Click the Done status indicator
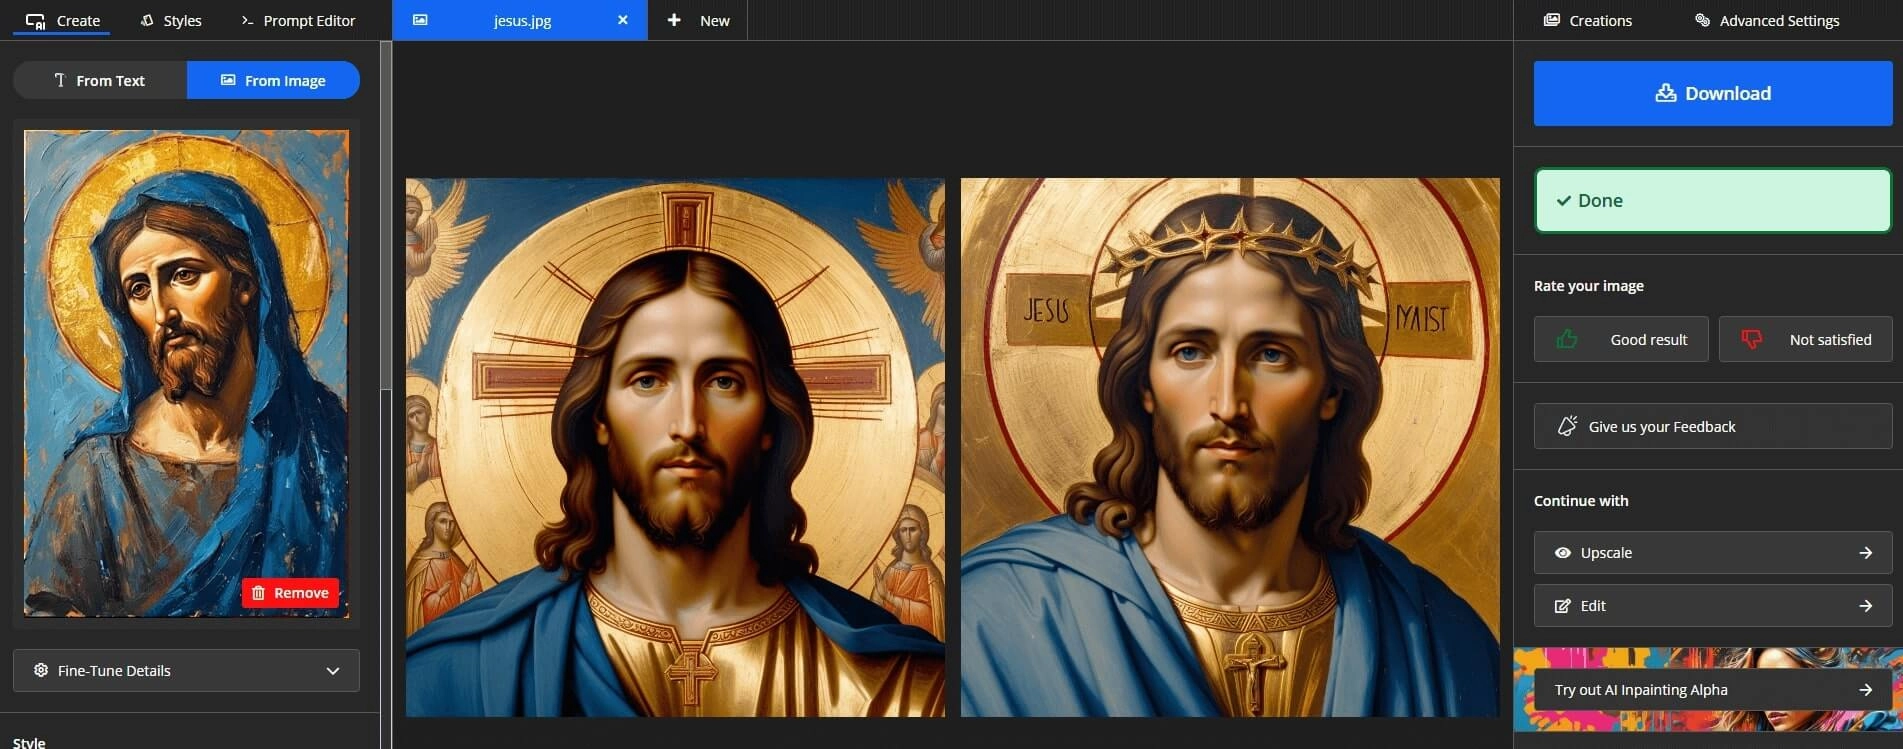The height and width of the screenshot is (749, 1903). pyautogui.click(x=1713, y=200)
